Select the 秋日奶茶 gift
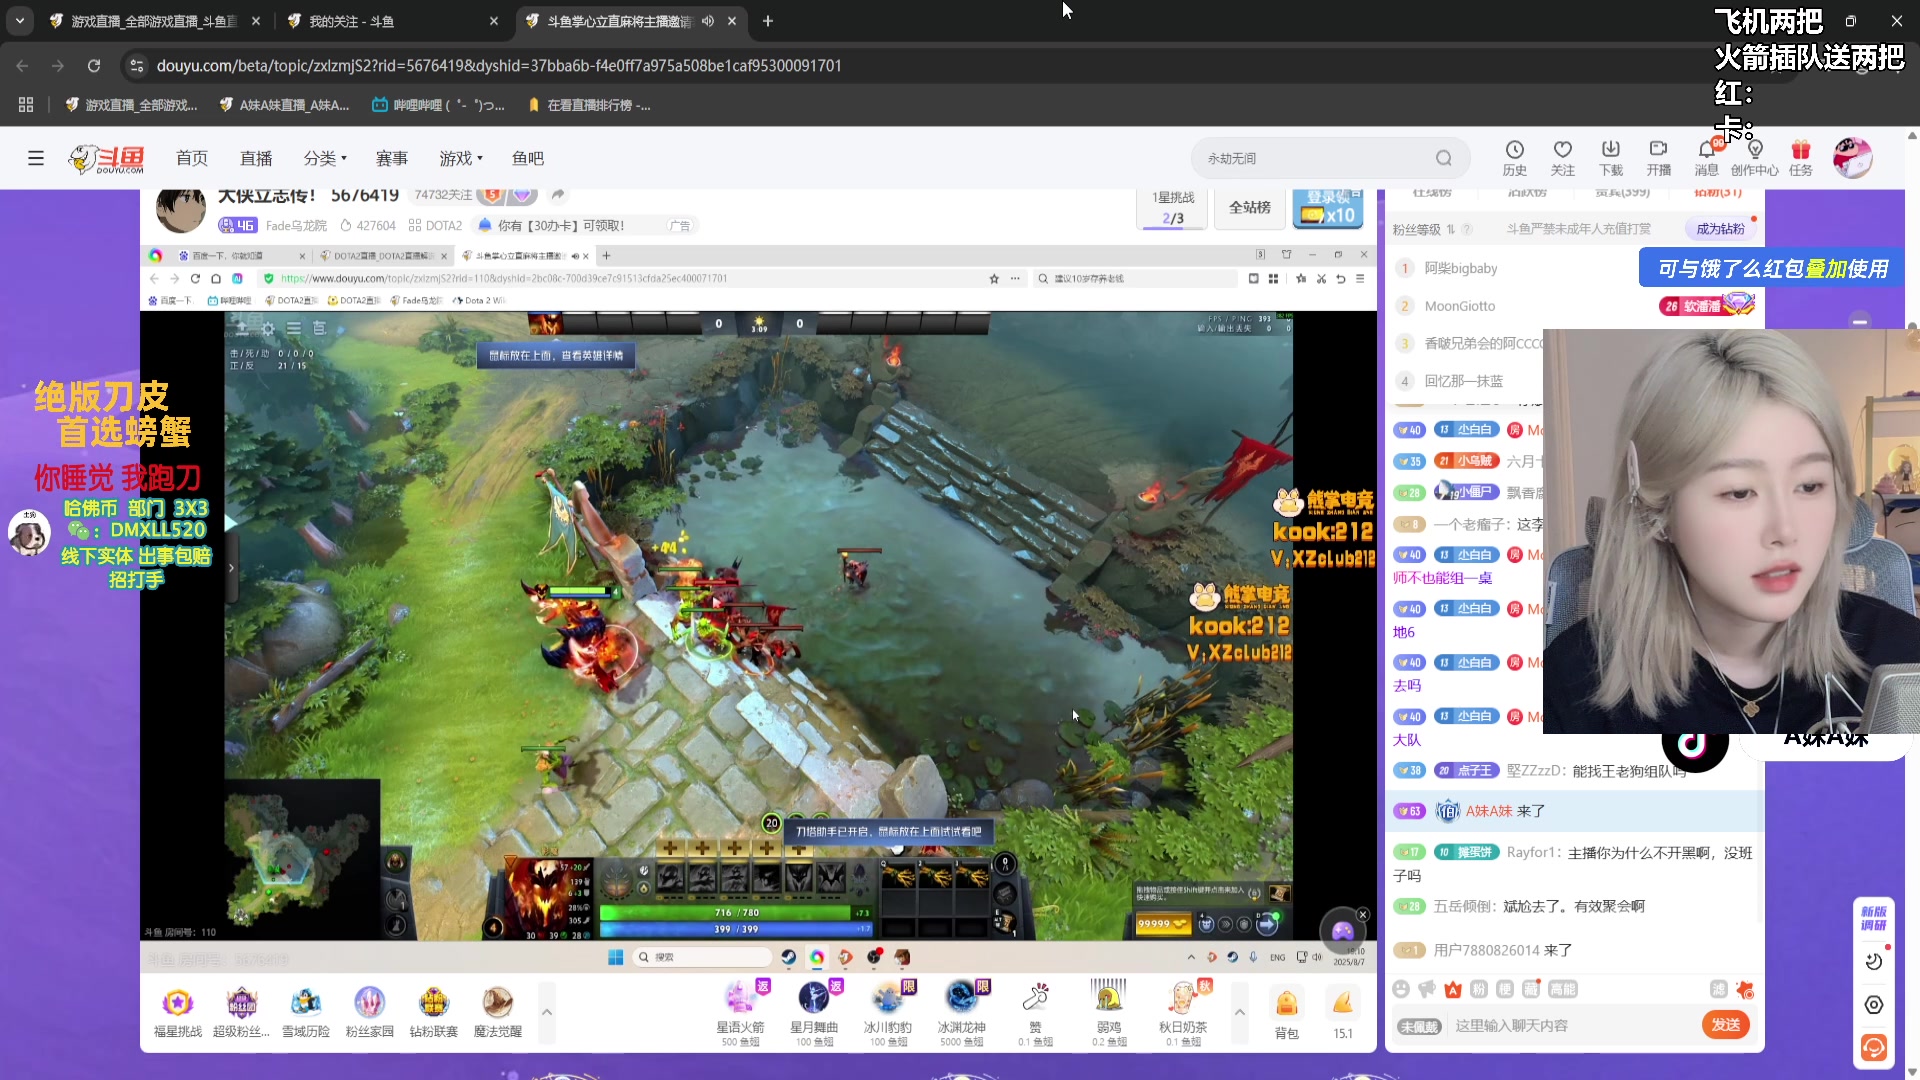 [1183, 1013]
